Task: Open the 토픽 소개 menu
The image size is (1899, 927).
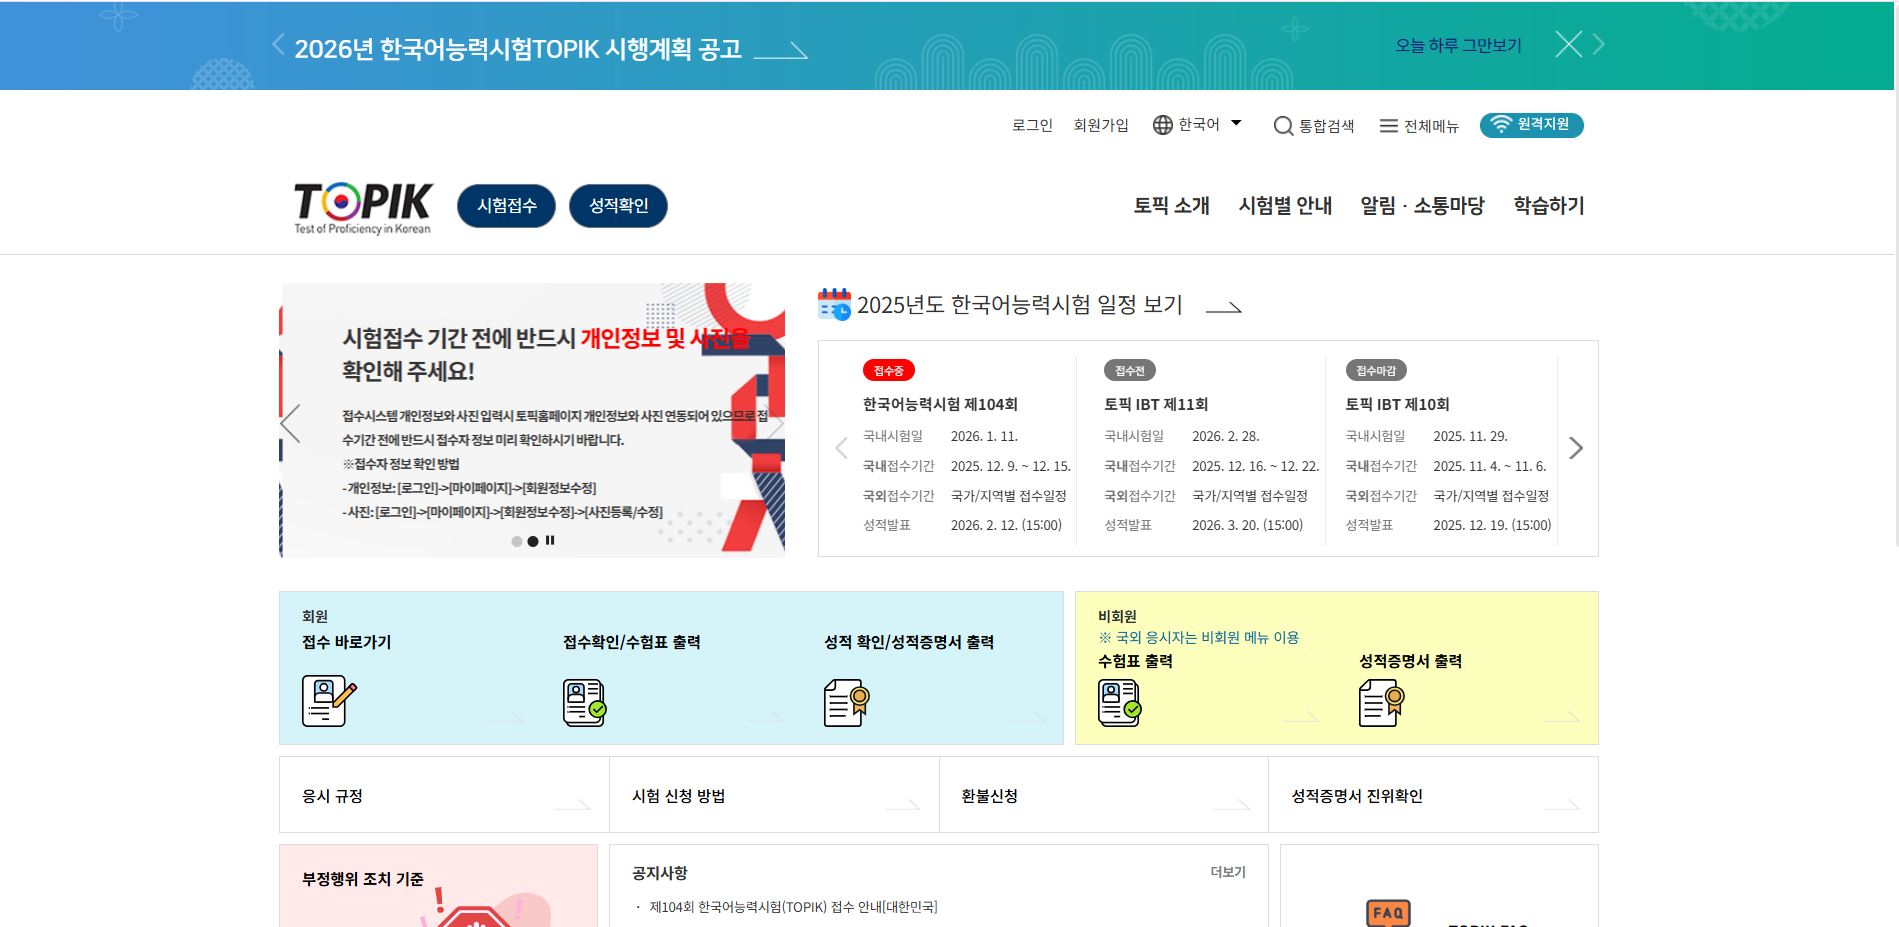Action: click(1171, 205)
